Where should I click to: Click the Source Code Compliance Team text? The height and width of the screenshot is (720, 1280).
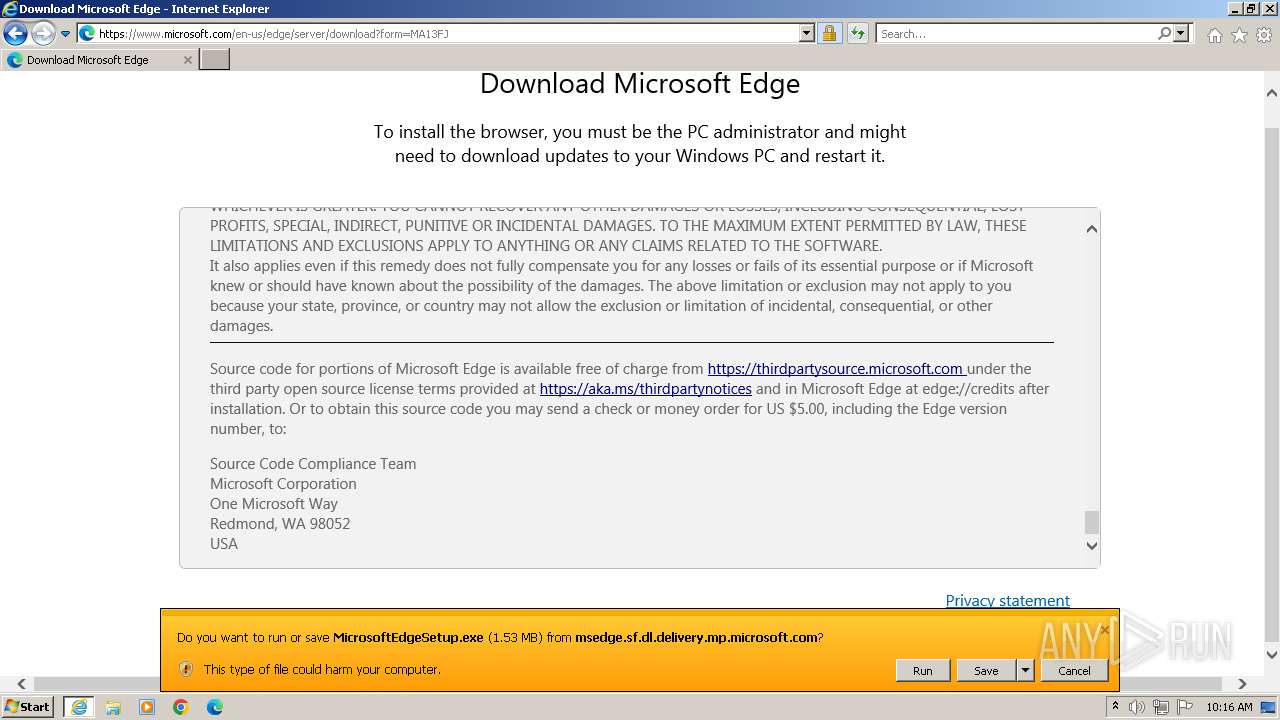313,464
